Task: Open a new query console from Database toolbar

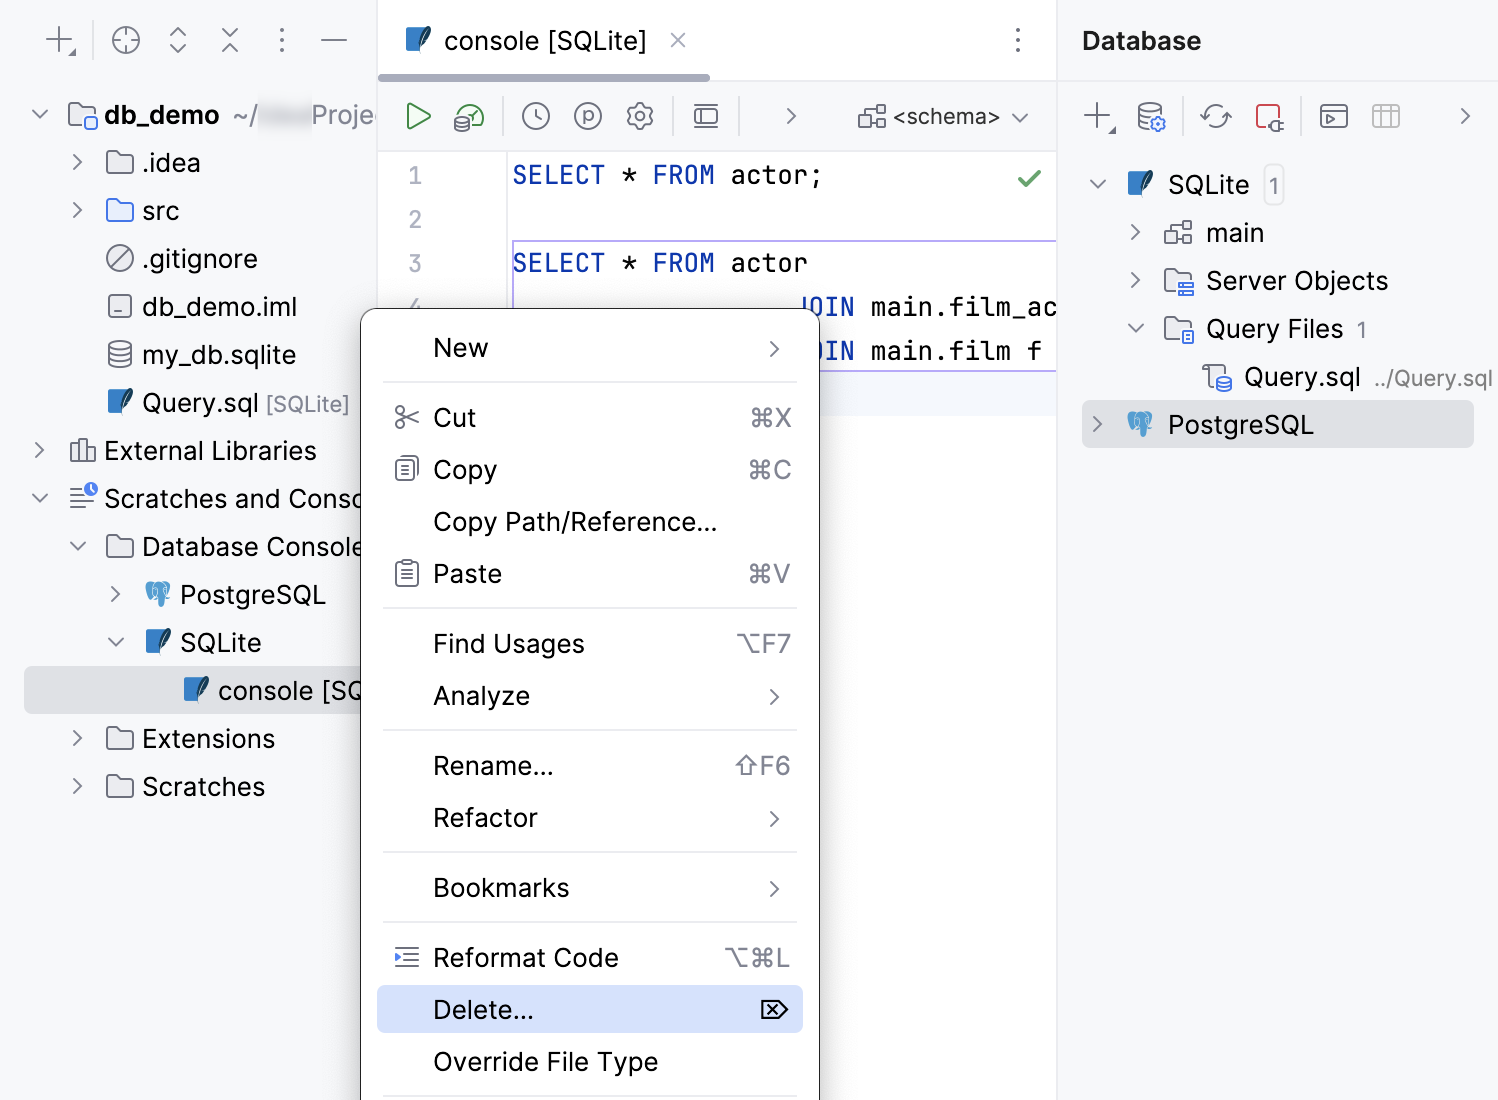Action: tap(1332, 116)
